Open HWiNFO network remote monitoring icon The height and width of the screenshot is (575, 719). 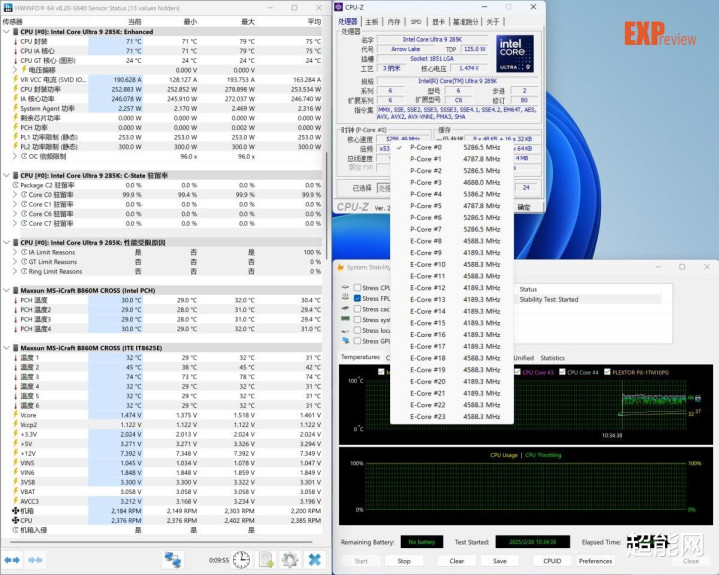173,560
